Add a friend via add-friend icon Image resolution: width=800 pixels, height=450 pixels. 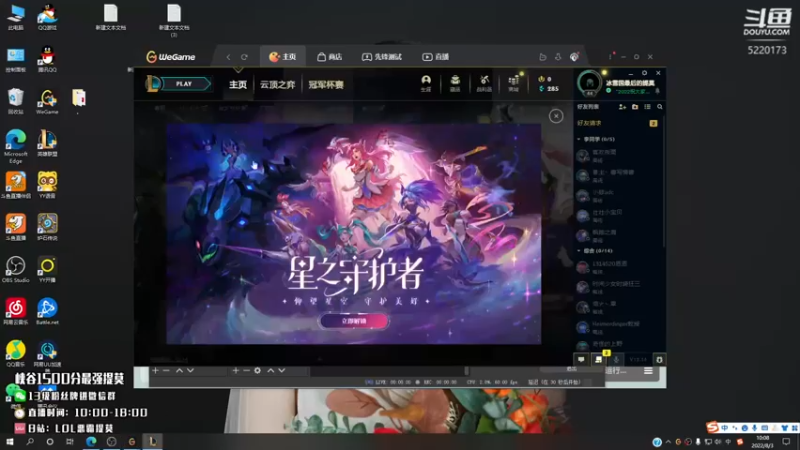tap(622, 107)
